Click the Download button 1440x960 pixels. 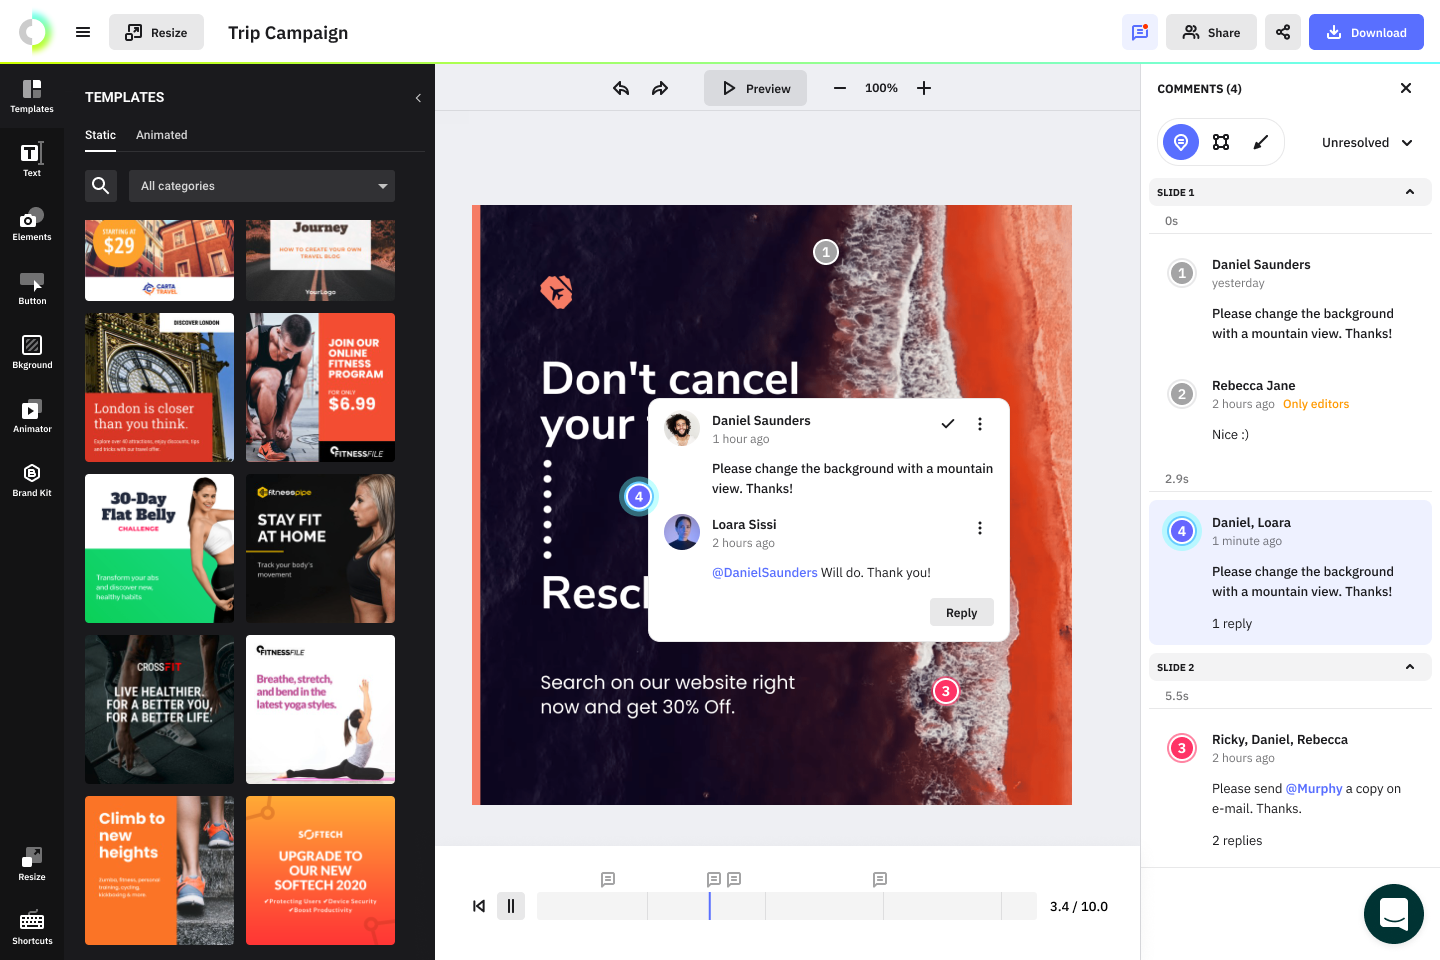point(1366,32)
